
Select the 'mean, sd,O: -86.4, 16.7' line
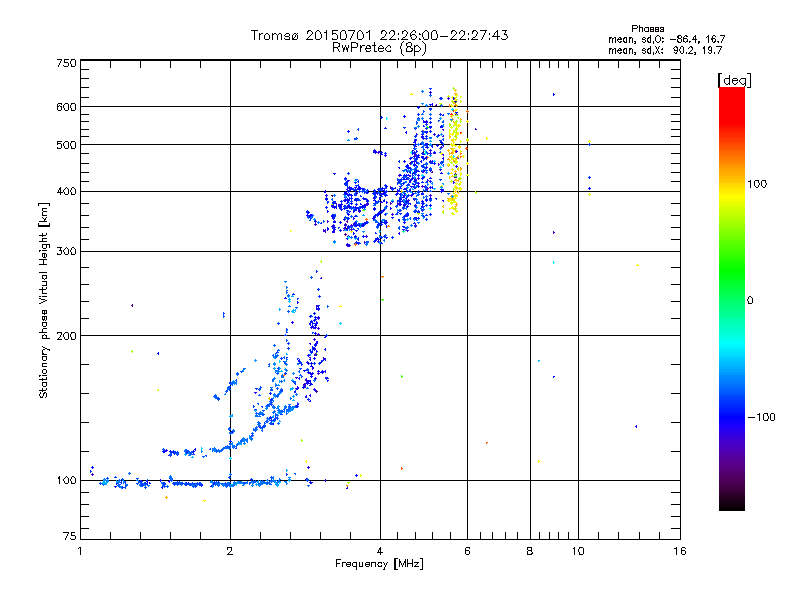tap(666, 39)
